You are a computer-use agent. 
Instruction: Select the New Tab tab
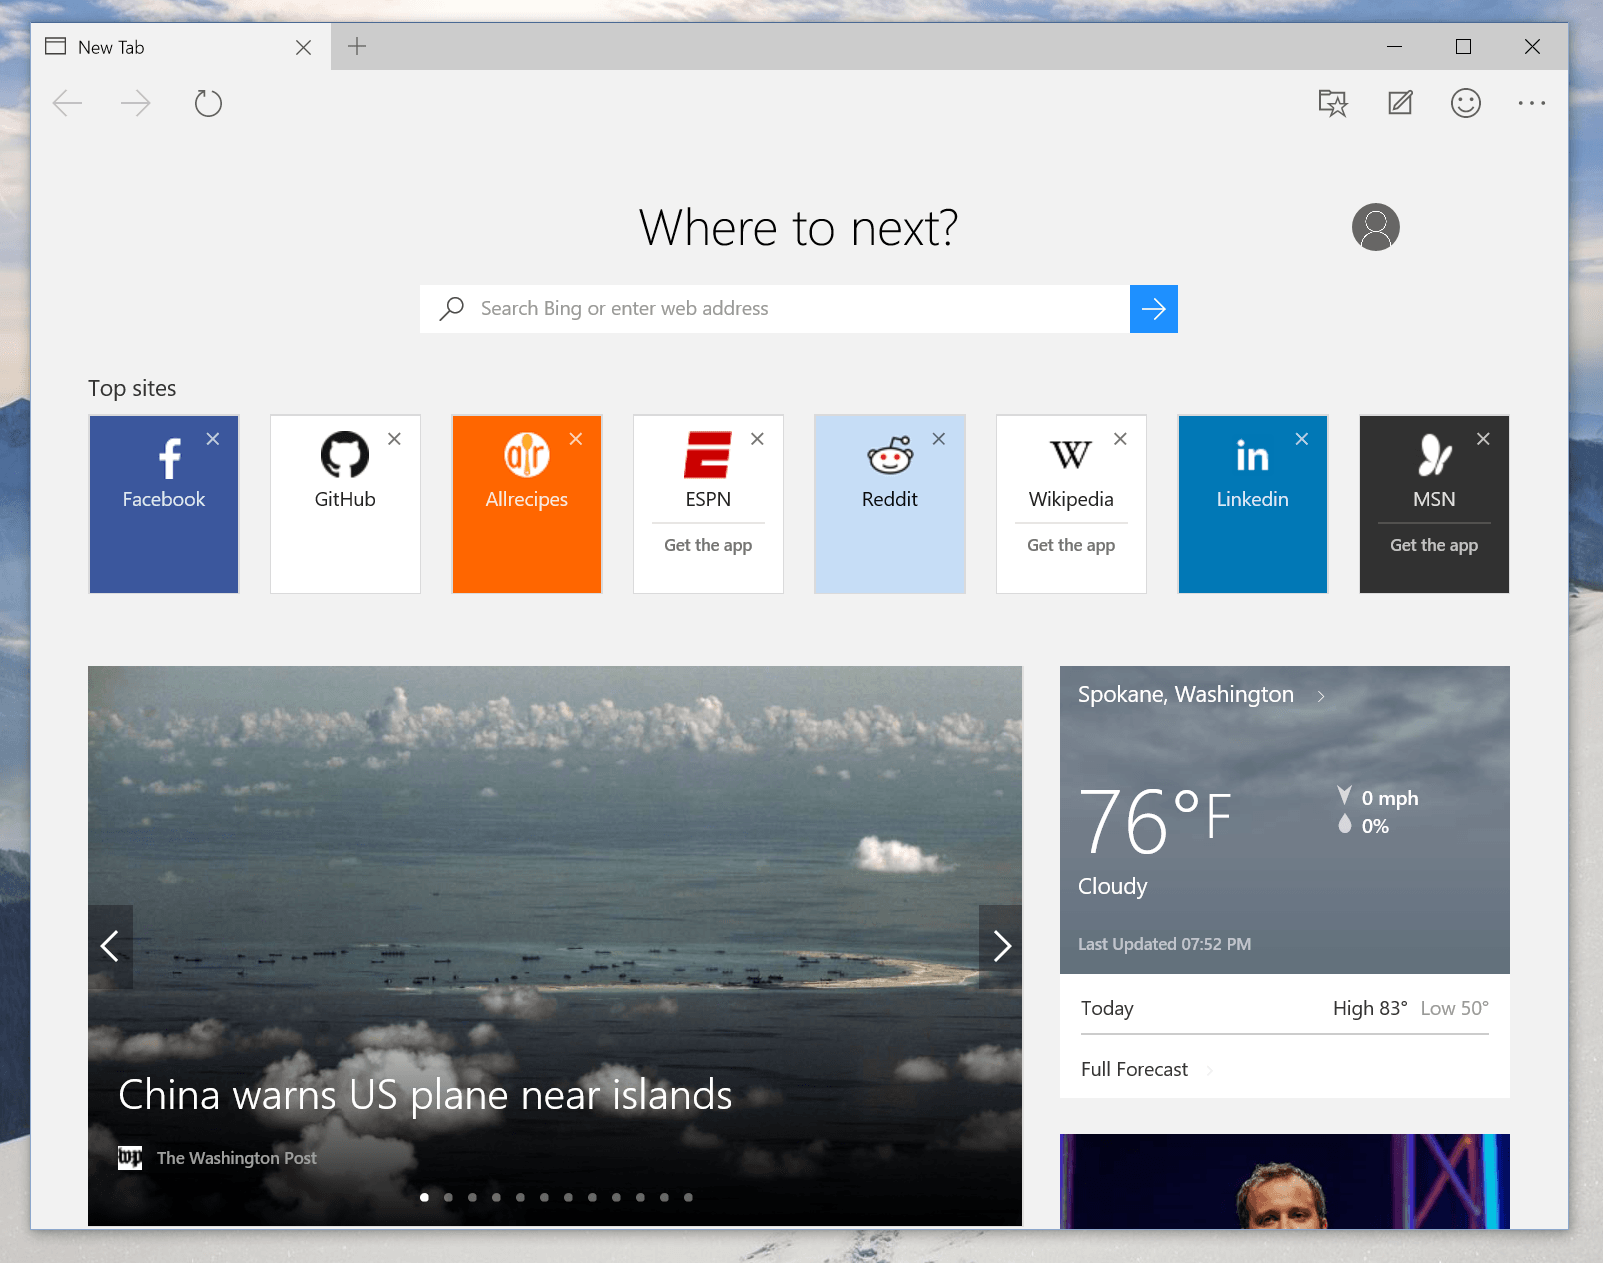[180, 47]
